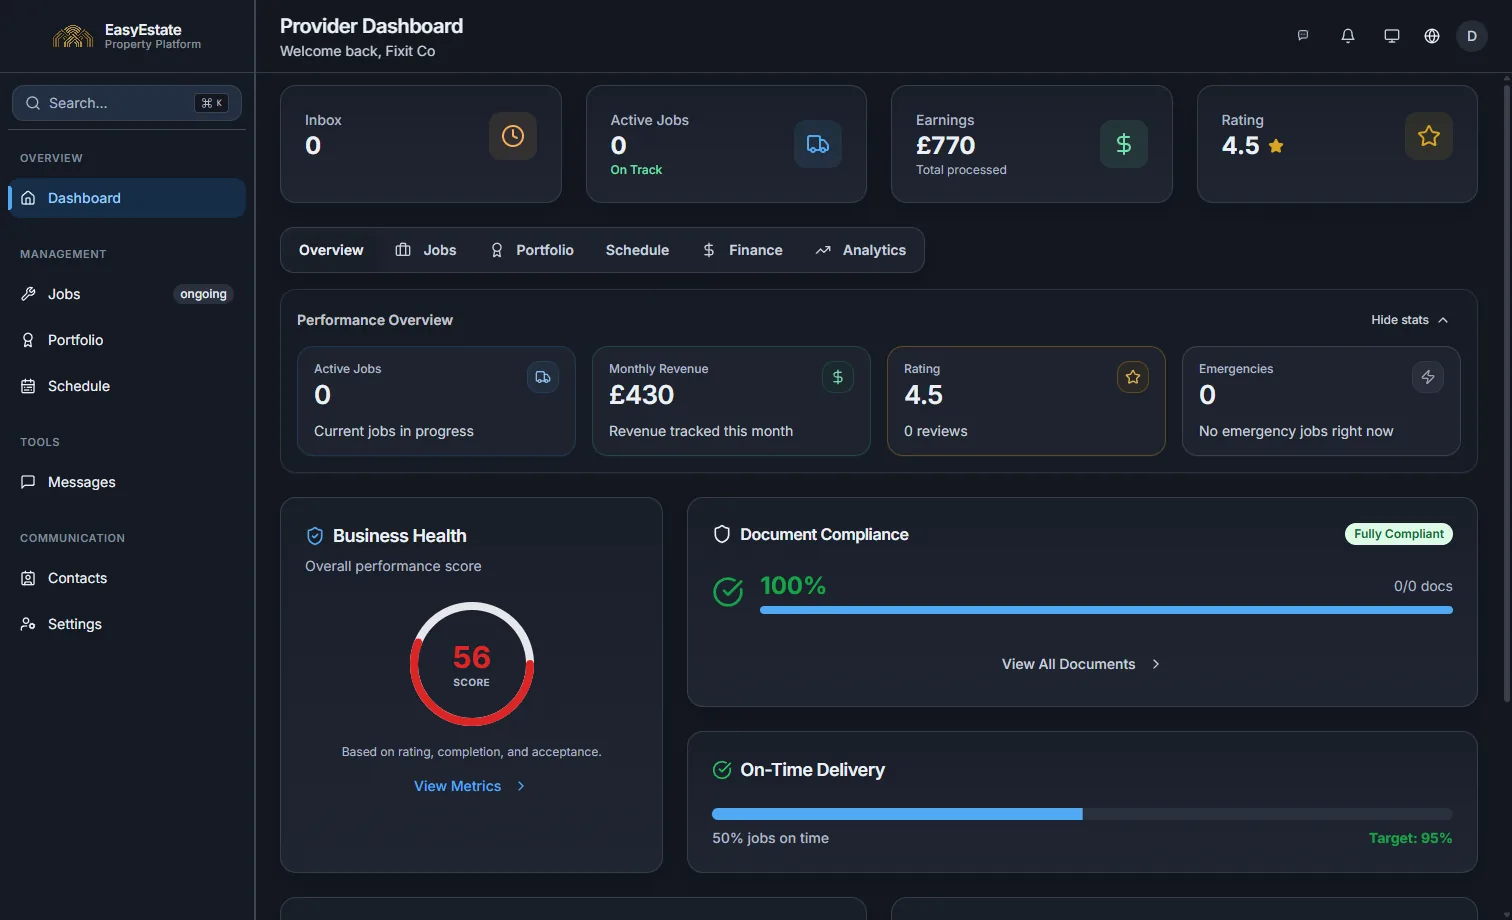Open Messages in the sidebar
The image size is (1512, 920).
(127, 482)
